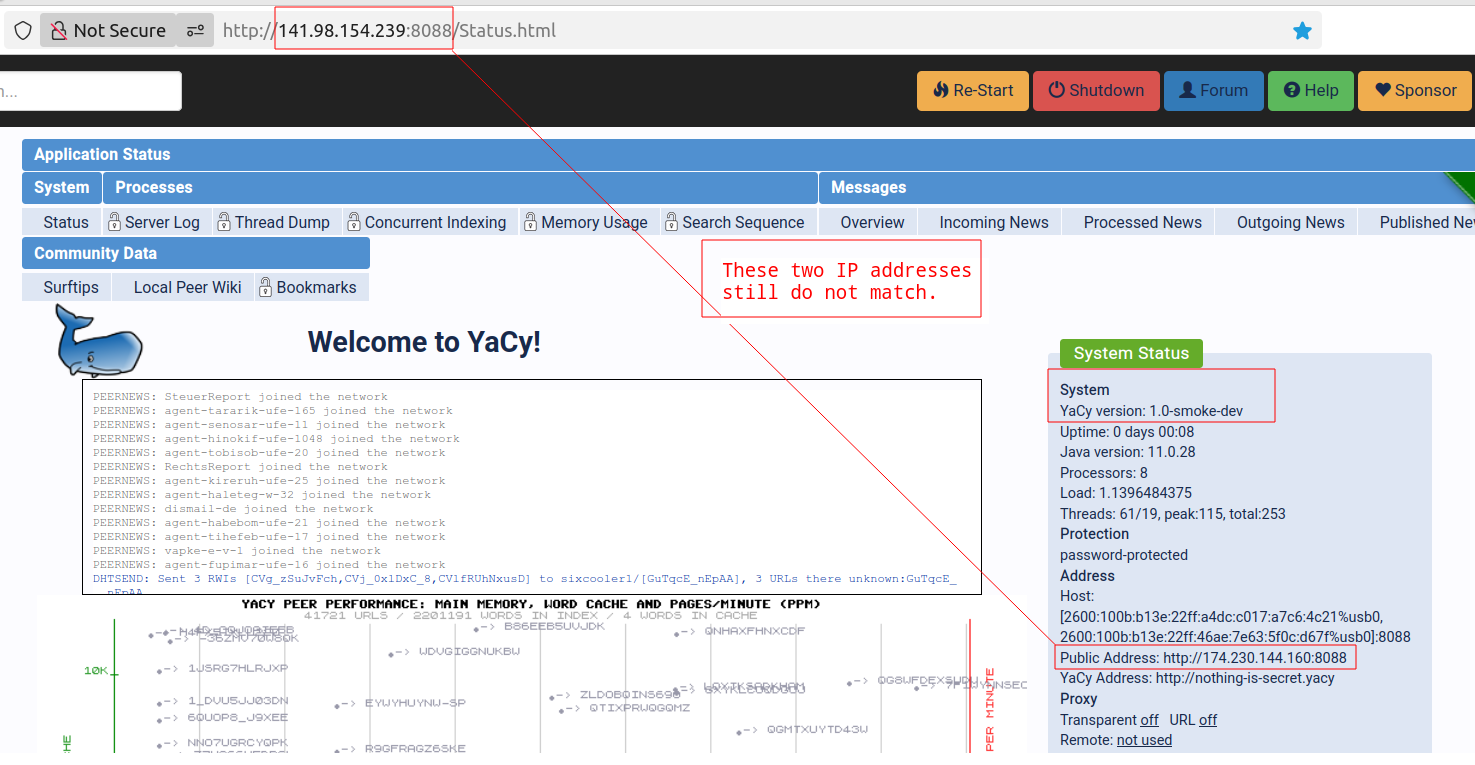Click the bookmark star icon in address bar

1302,31
